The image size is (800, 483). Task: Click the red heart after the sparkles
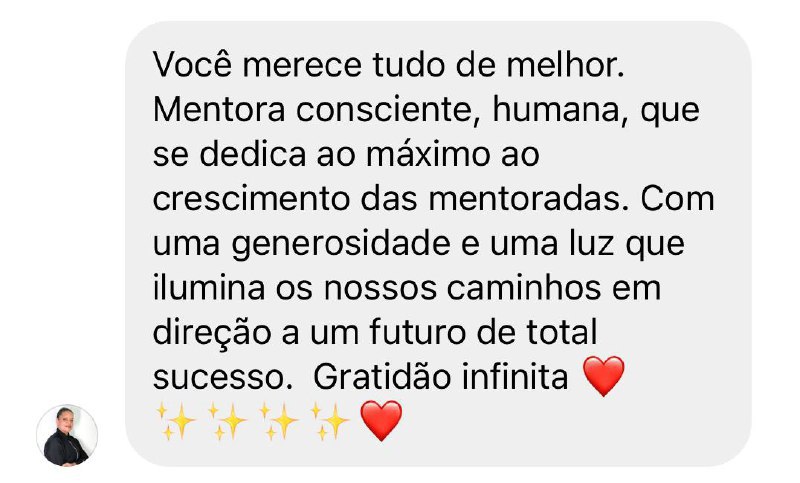click(381, 421)
